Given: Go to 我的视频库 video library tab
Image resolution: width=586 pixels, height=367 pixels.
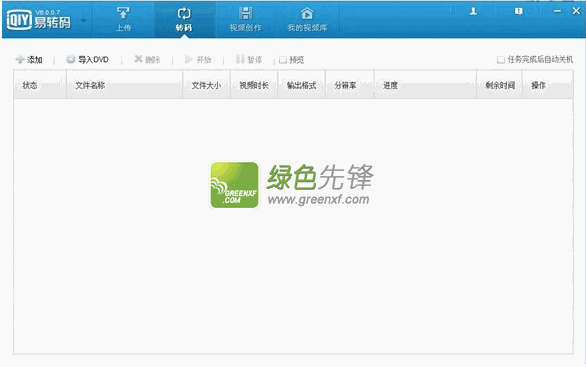Looking at the screenshot, I should tap(307, 19).
